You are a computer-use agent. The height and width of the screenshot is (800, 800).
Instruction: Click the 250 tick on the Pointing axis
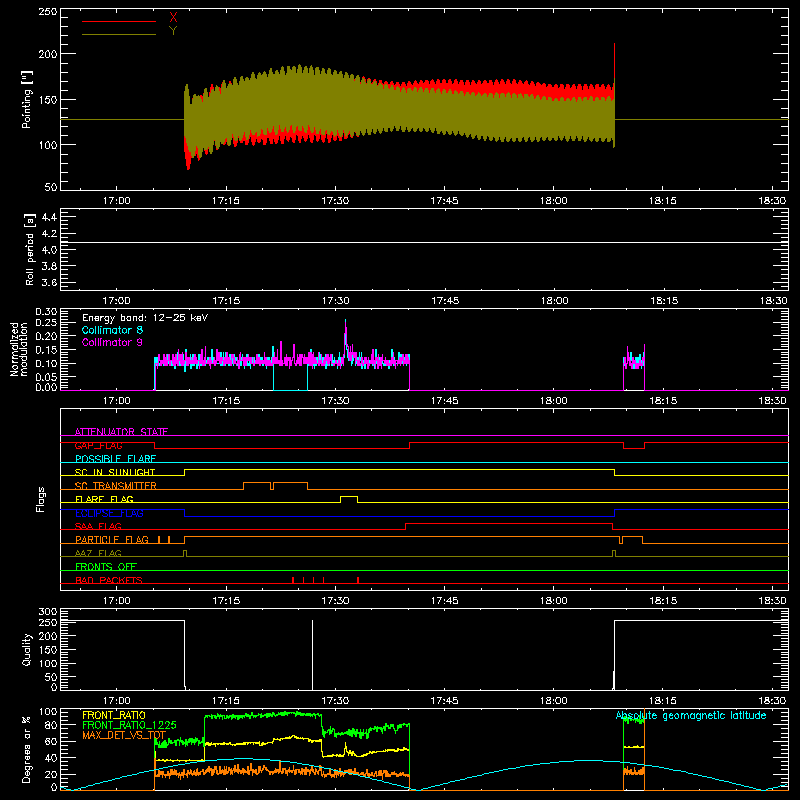click(48, 12)
